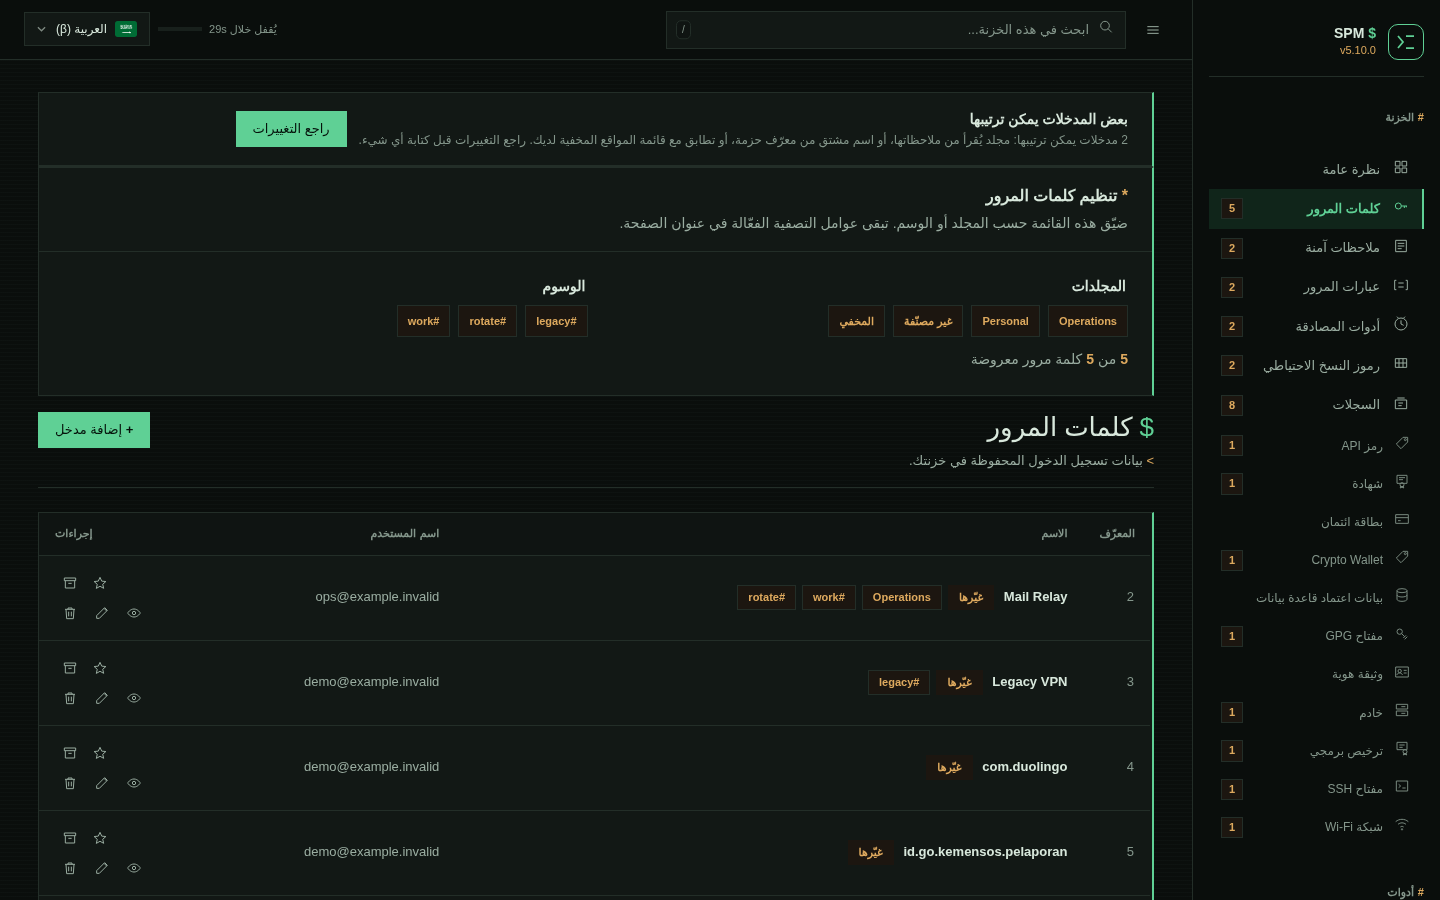
Task: Click the غيّرها badge on Legacy VPN
Action: pos(959,682)
